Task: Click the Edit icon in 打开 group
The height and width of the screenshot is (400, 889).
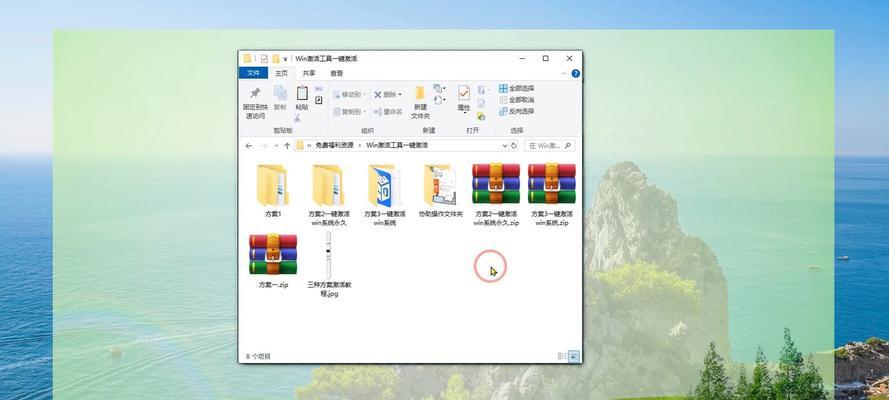Action: [481, 103]
